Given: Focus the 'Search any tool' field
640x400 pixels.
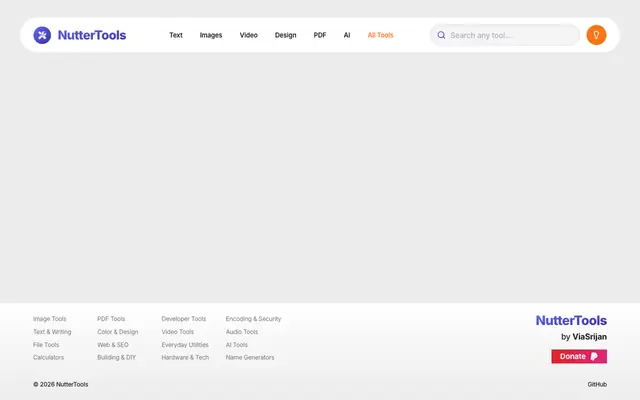Looking at the screenshot, I should click(505, 35).
